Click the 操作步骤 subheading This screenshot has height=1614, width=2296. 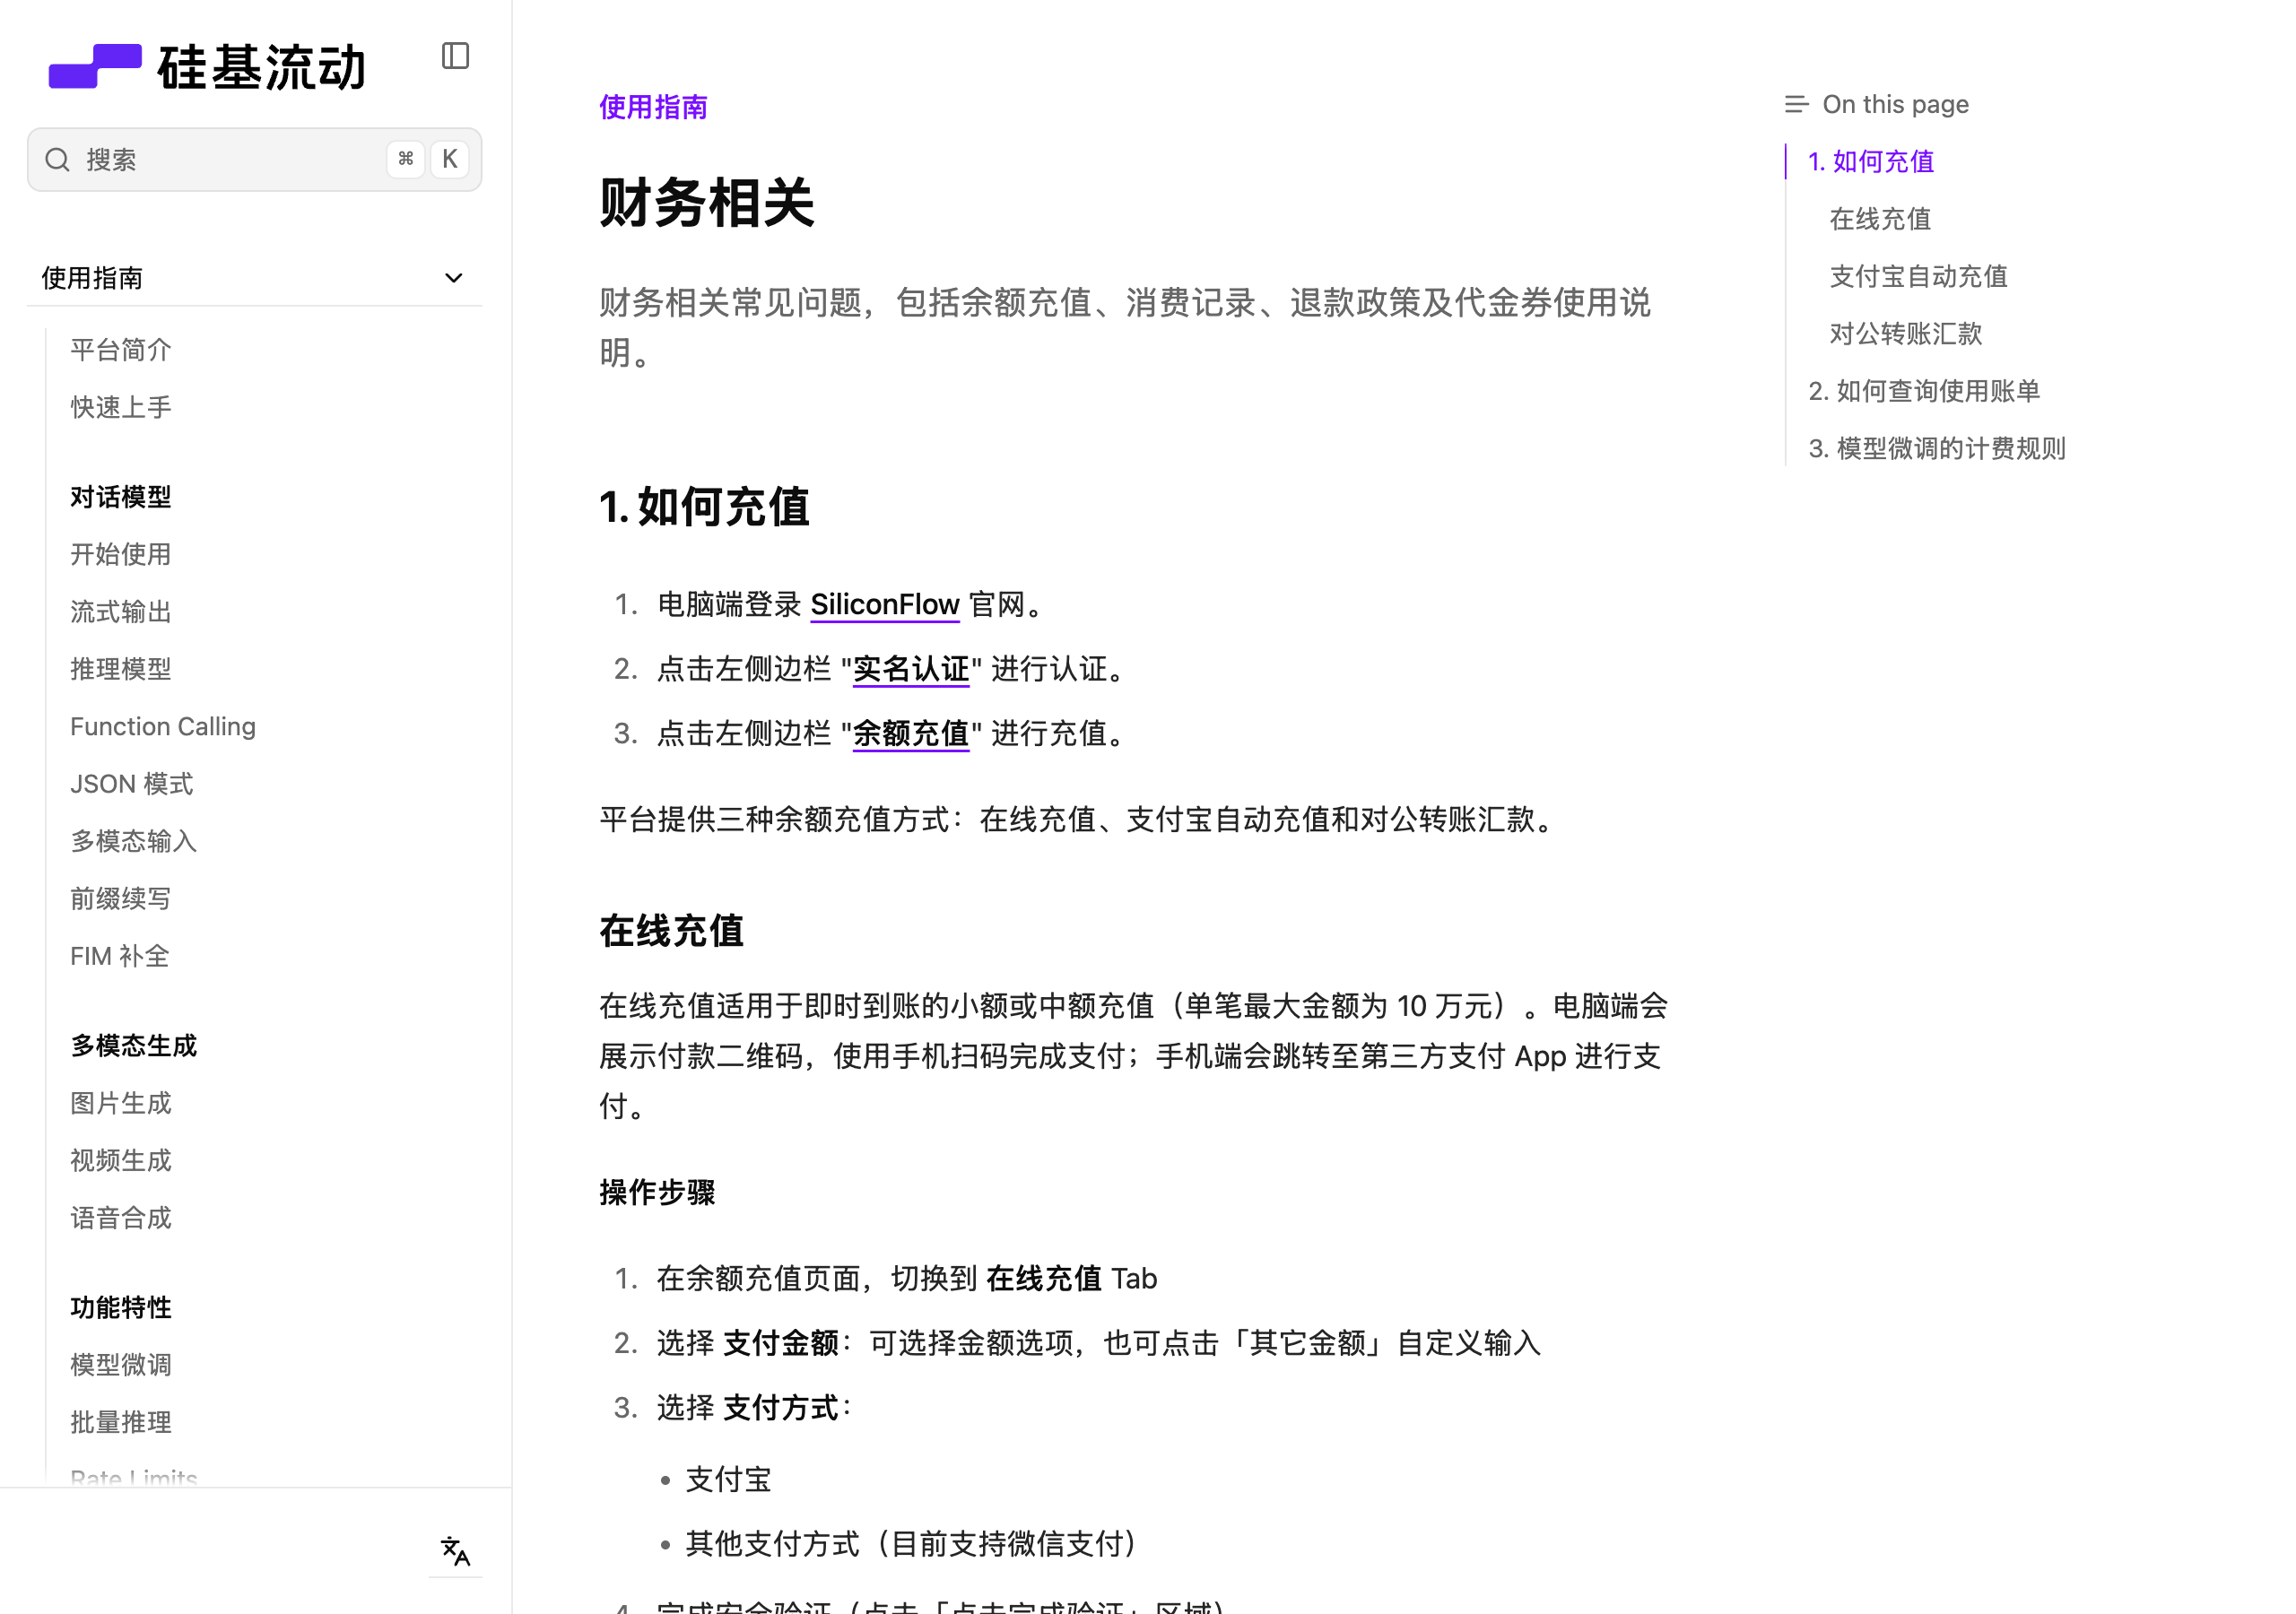click(657, 1193)
